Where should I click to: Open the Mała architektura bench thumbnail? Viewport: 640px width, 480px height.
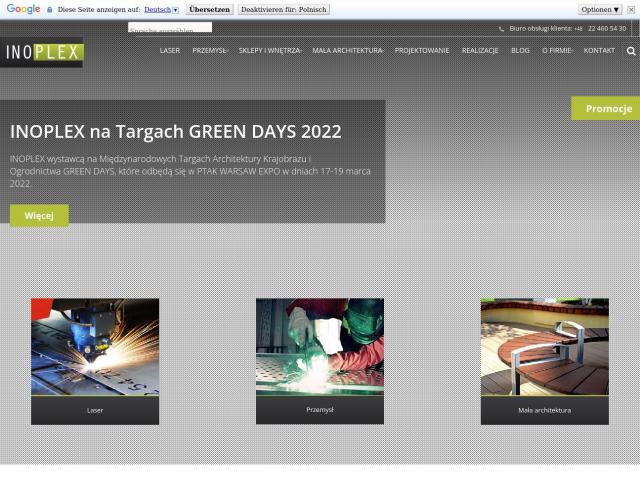544,347
